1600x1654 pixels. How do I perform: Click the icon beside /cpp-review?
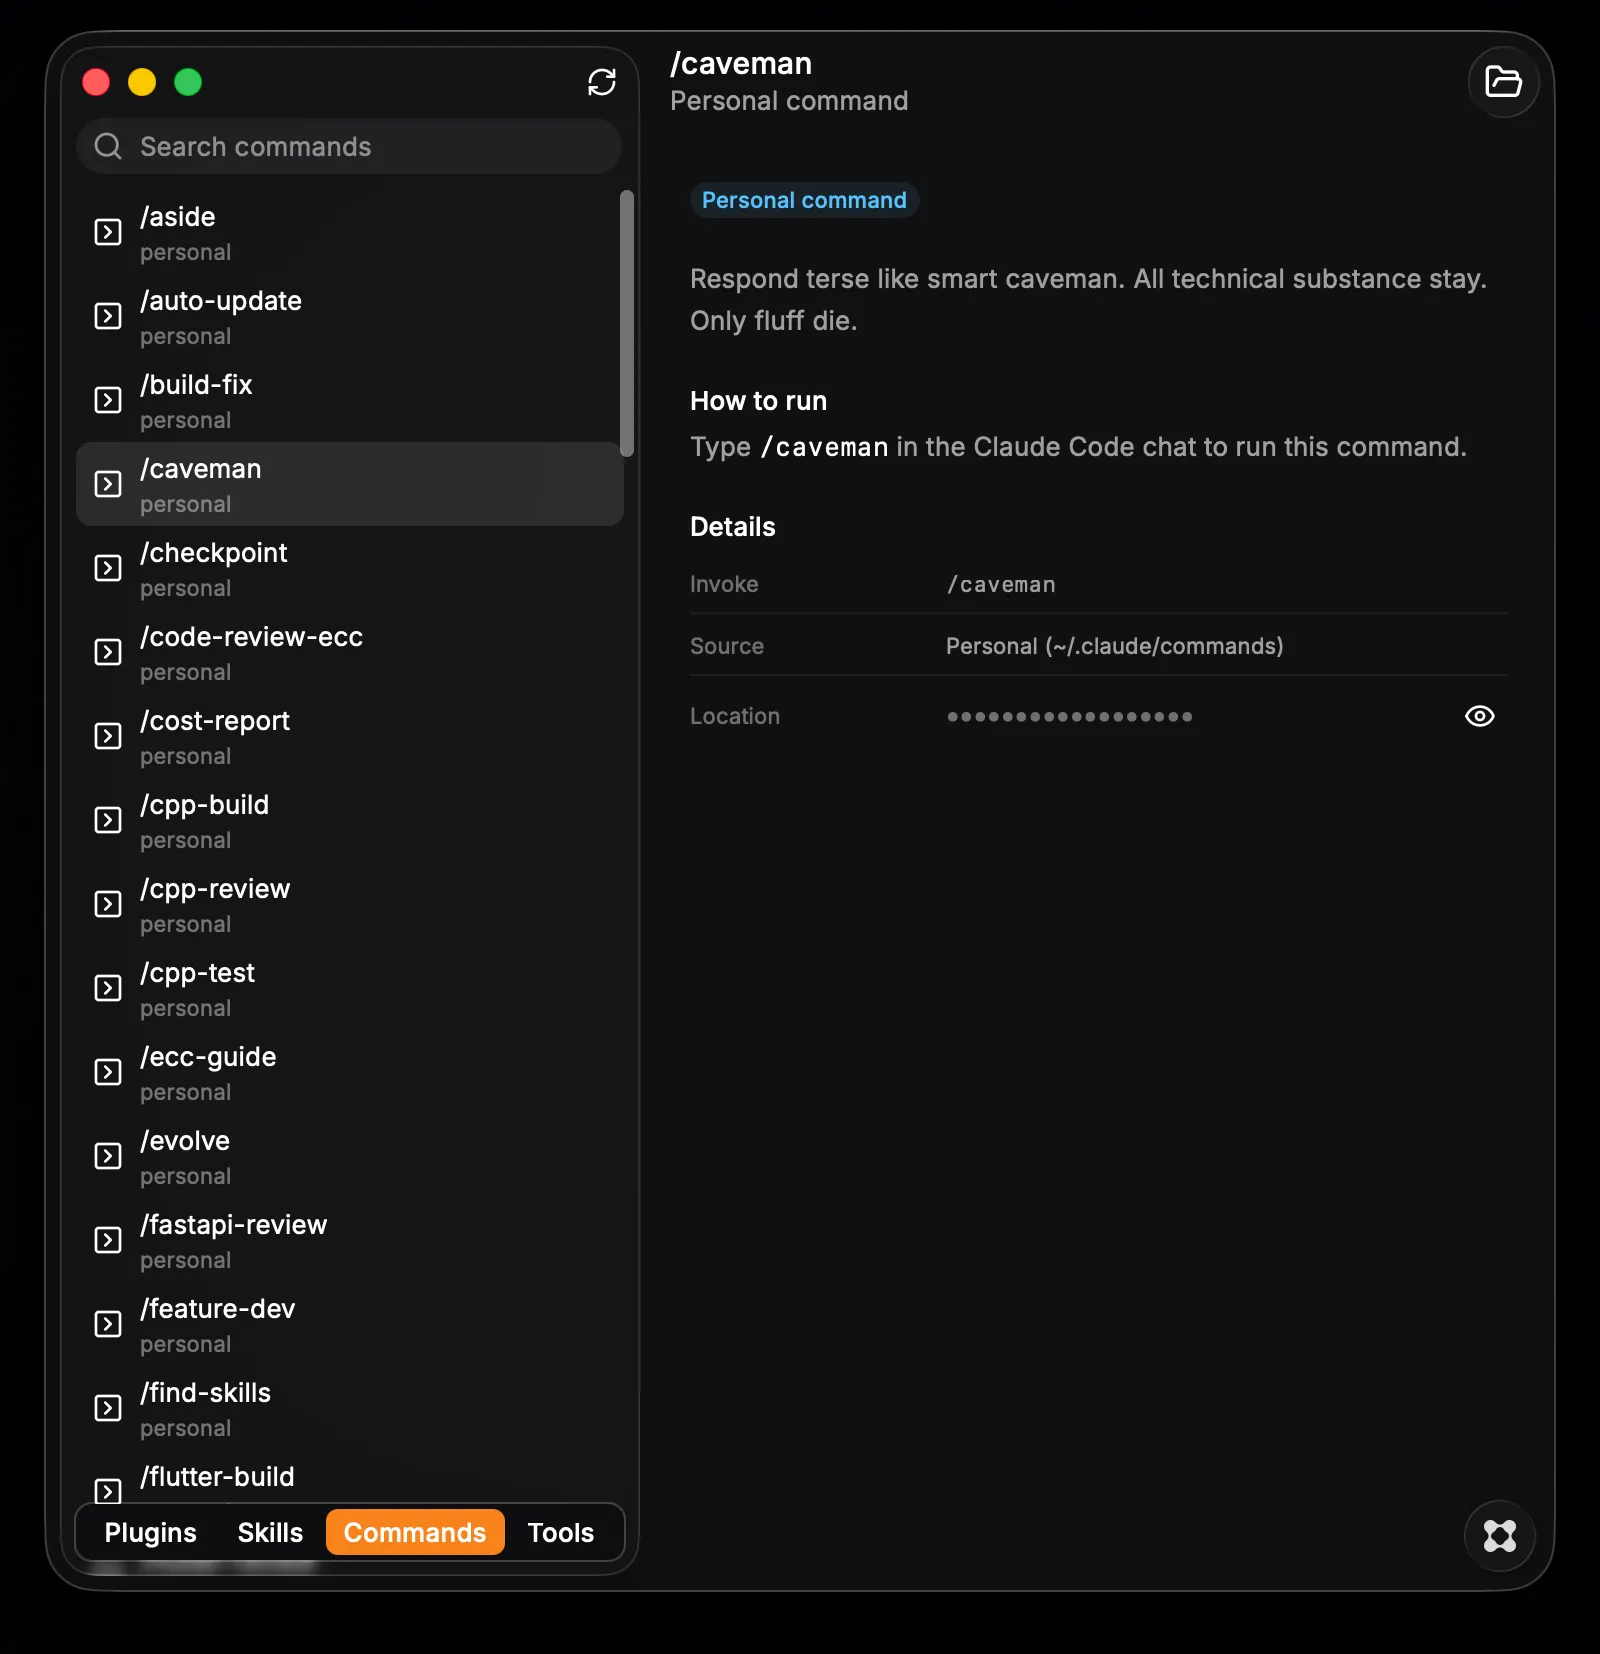[x=107, y=904]
